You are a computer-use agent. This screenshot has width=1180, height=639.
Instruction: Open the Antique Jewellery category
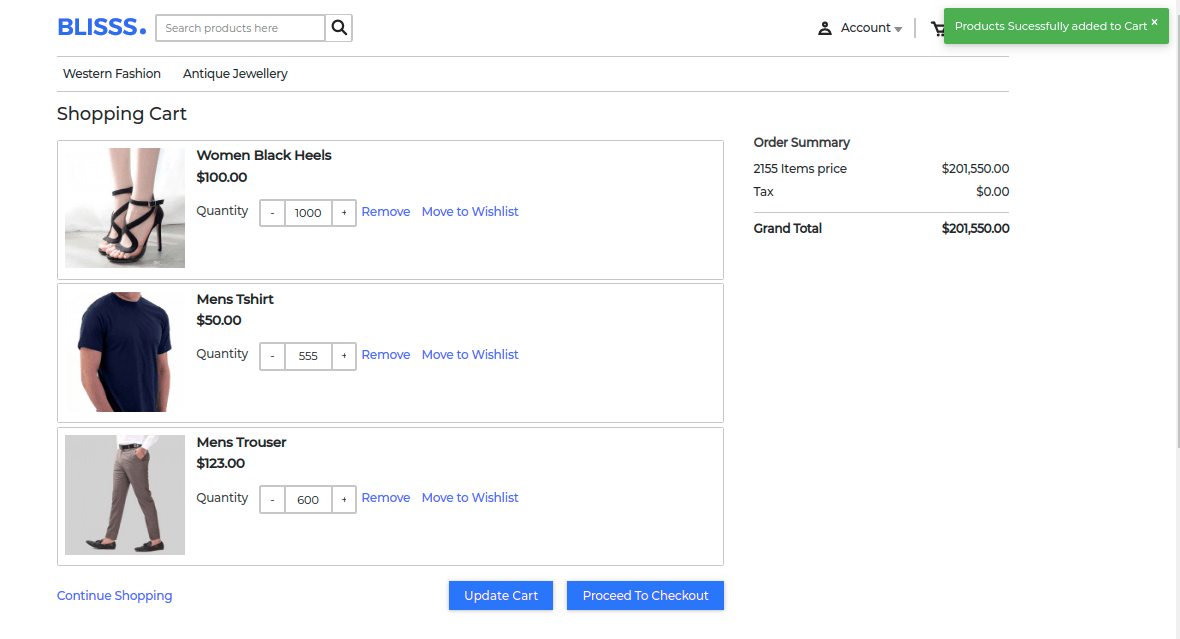(235, 73)
